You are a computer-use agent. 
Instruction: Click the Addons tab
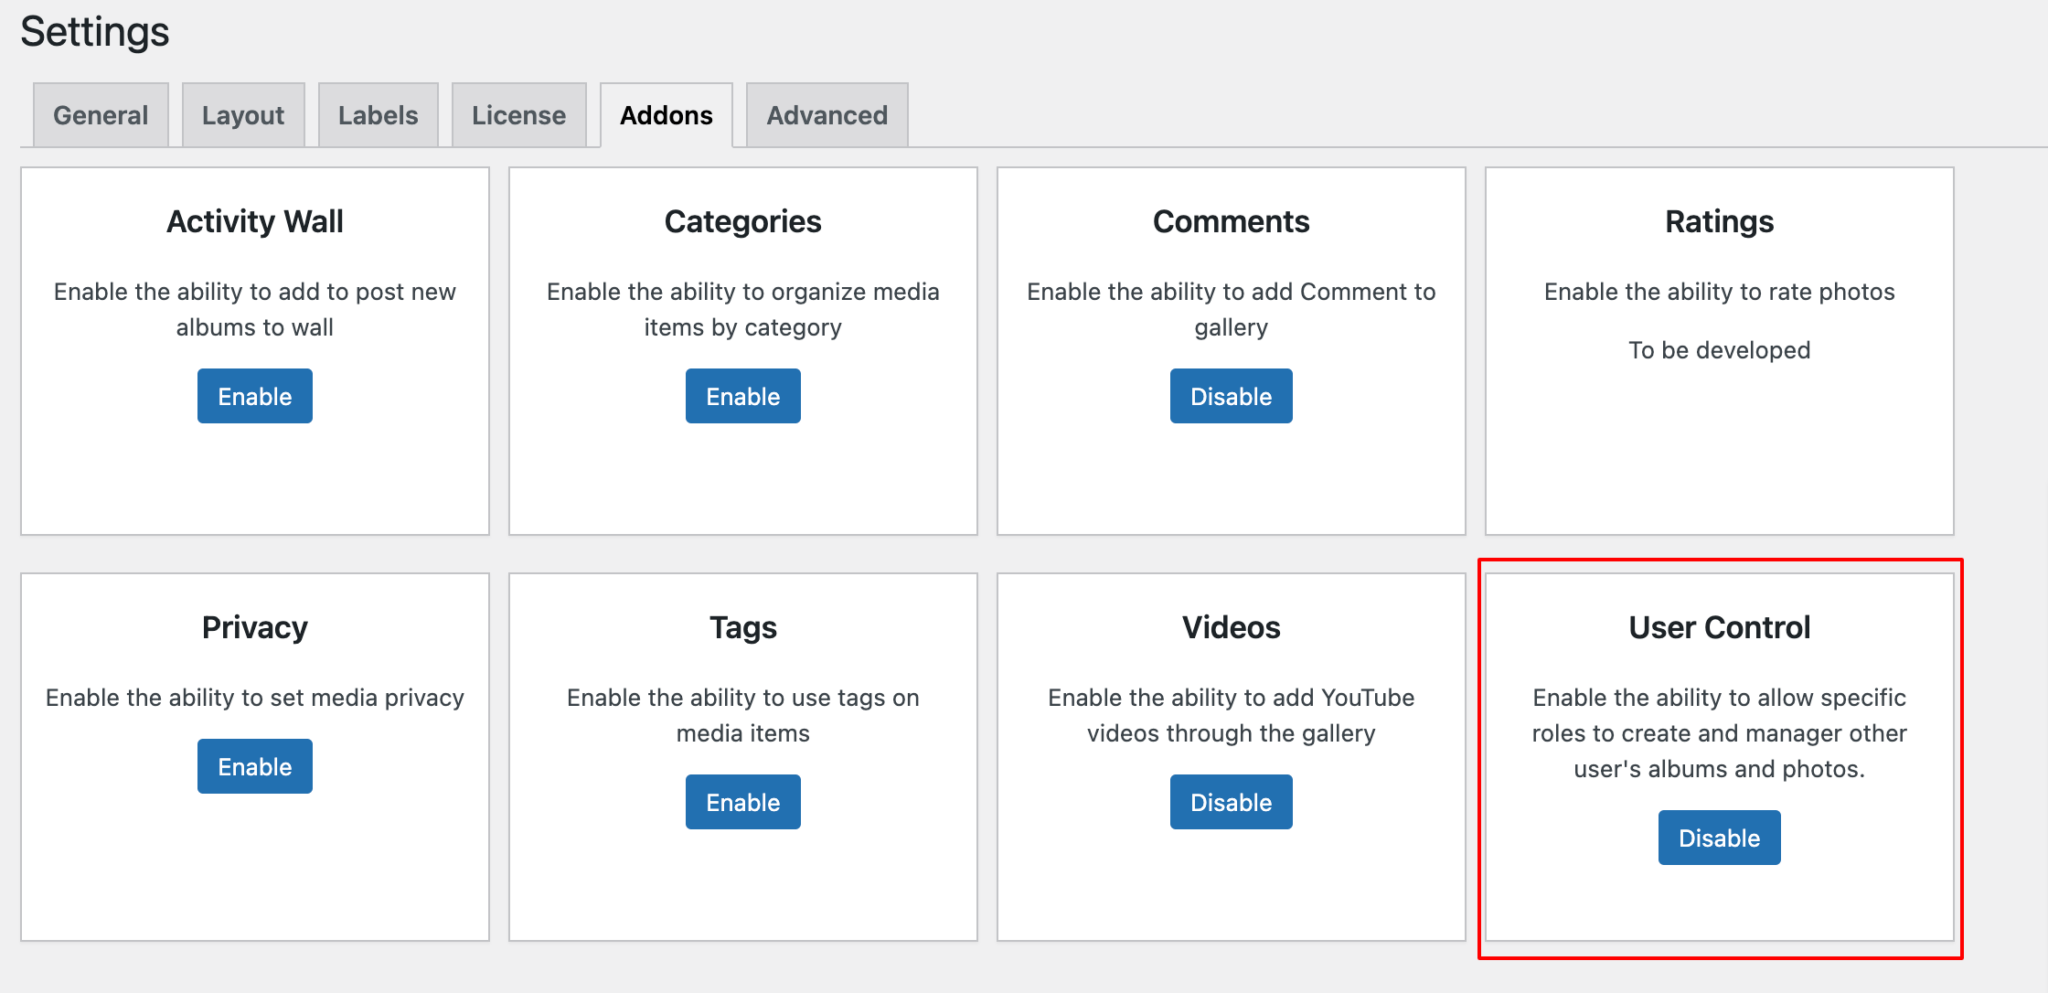(666, 114)
